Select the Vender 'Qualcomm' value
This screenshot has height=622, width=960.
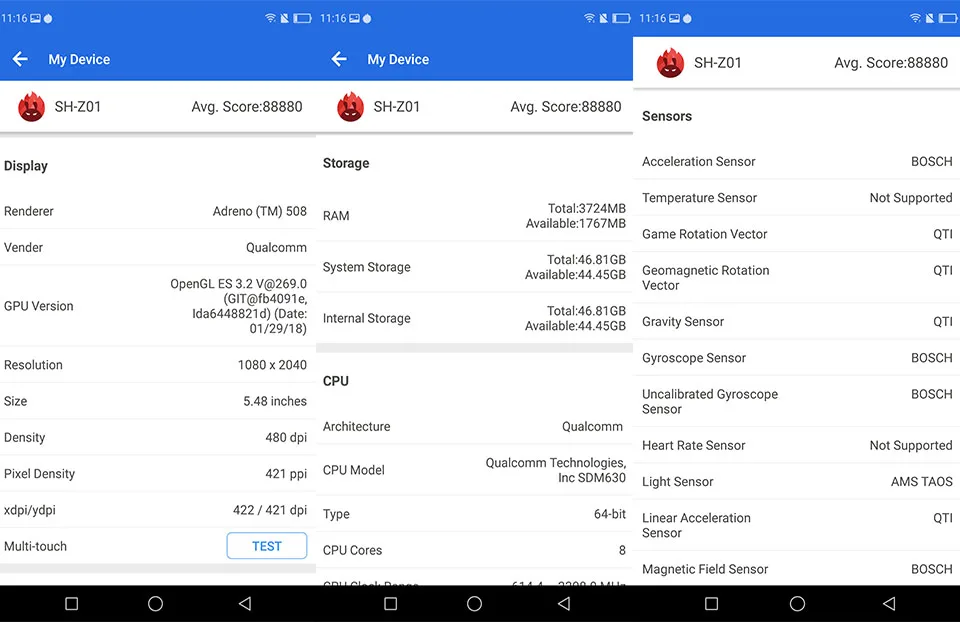point(276,247)
